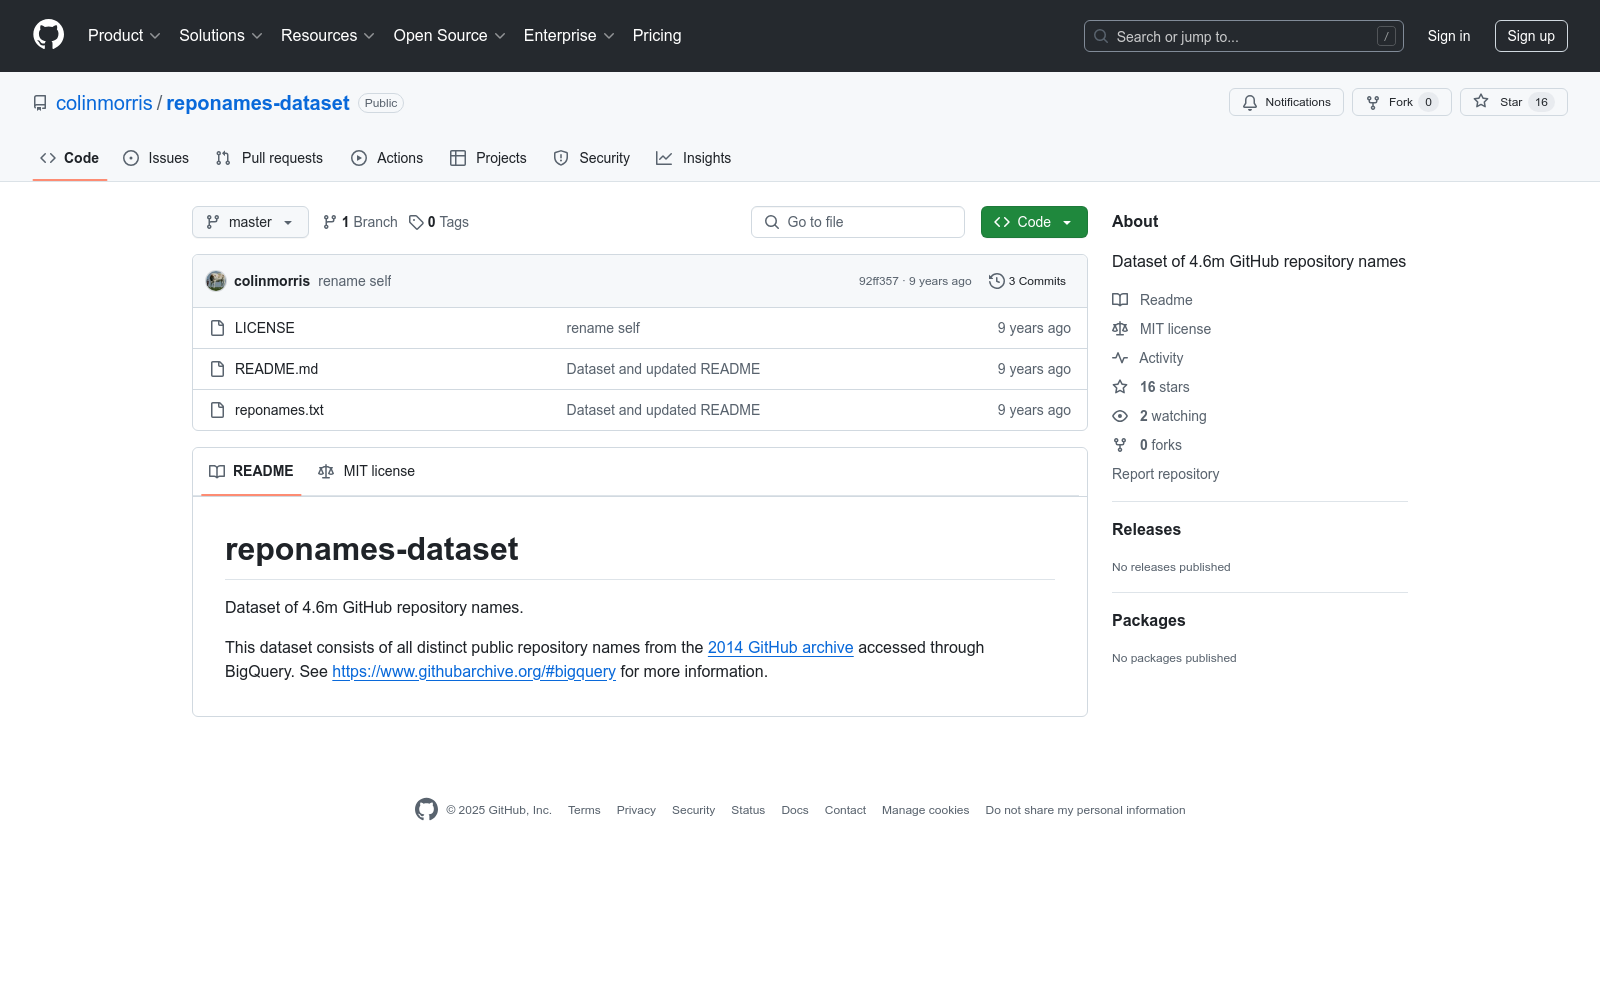Click the GitHub logo in the footer
This screenshot has width=1600, height=1000.
point(426,810)
